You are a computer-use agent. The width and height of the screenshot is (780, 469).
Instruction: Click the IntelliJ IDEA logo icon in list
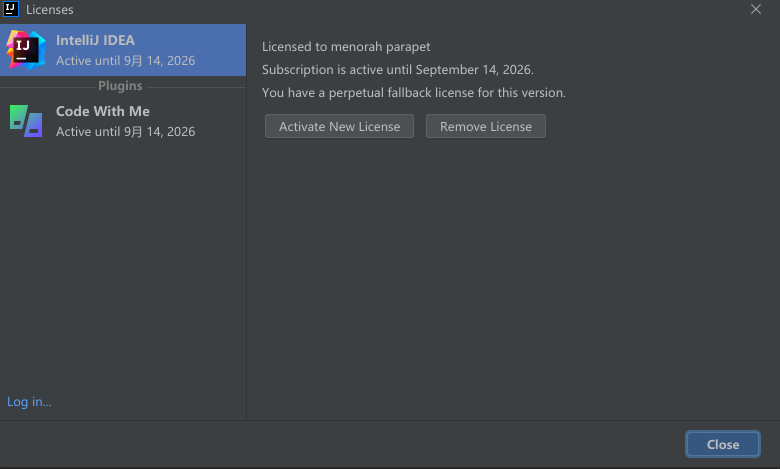coord(26,49)
